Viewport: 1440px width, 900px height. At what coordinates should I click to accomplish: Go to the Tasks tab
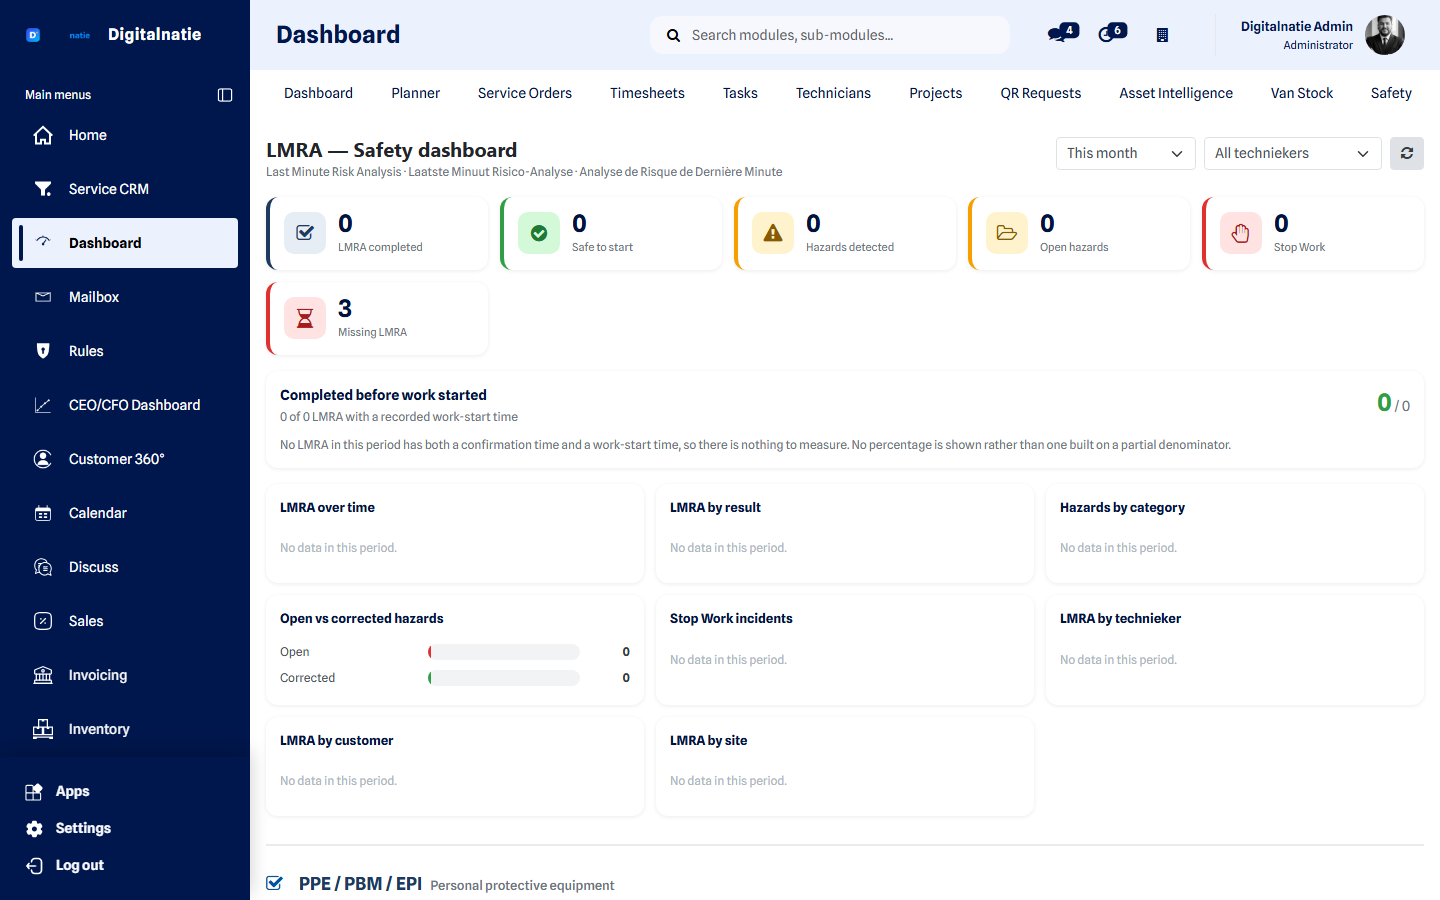coord(740,93)
